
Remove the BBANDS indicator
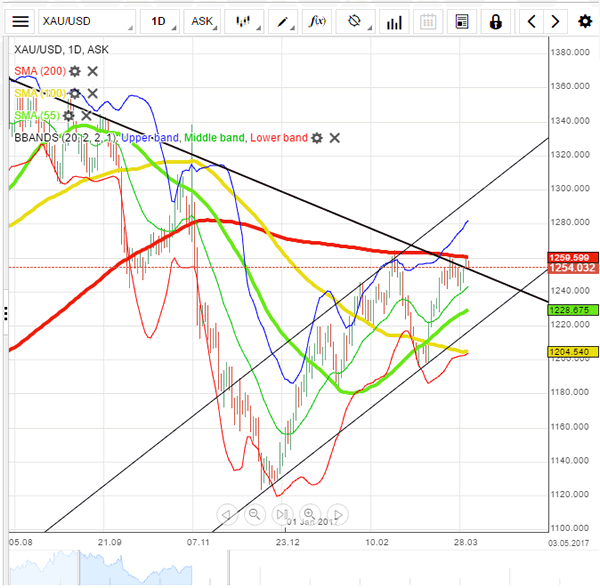(x=335, y=138)
